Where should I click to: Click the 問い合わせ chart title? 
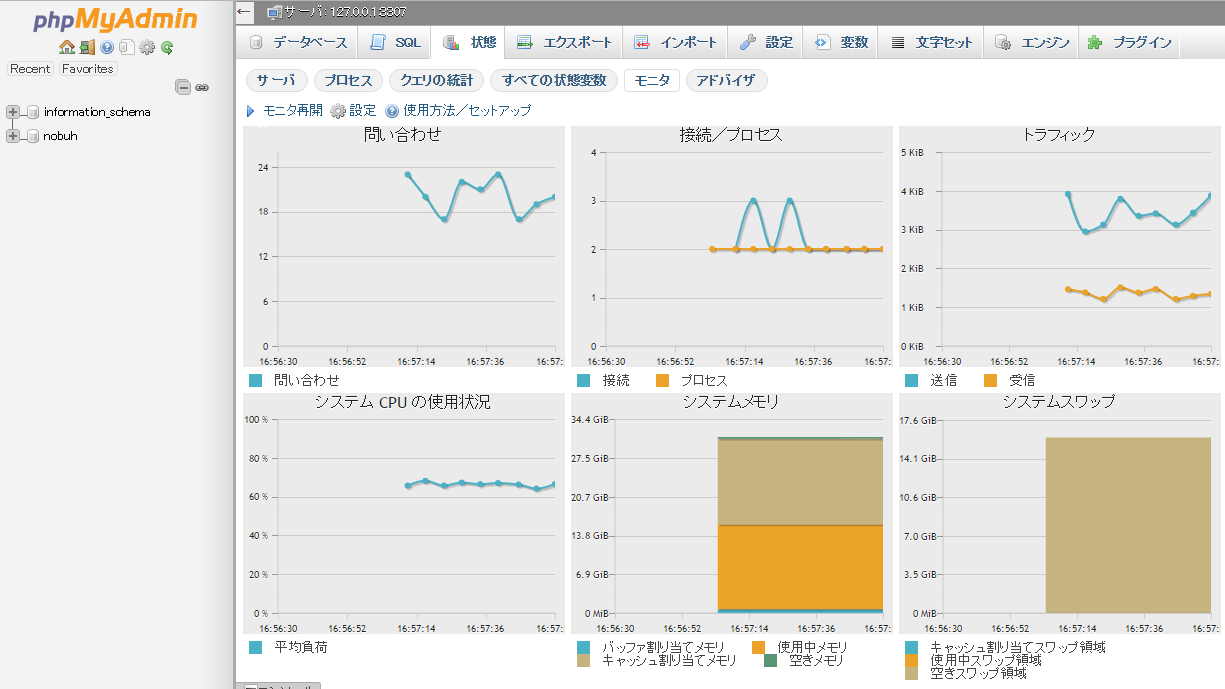click(x=402, y=134)
